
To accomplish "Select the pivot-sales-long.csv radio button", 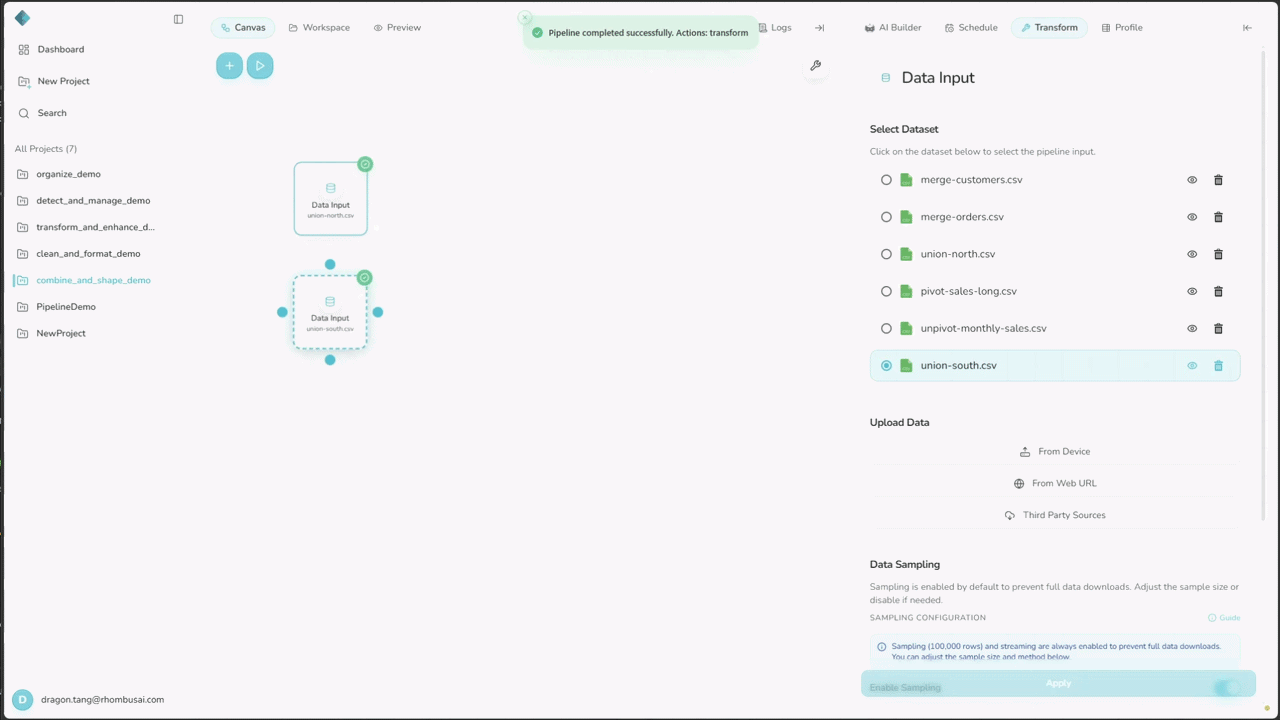I will click(x=886, y=291).
